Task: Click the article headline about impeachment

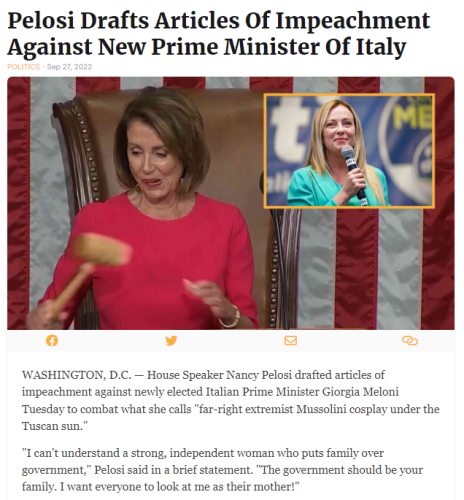Action: pos(219,33)
